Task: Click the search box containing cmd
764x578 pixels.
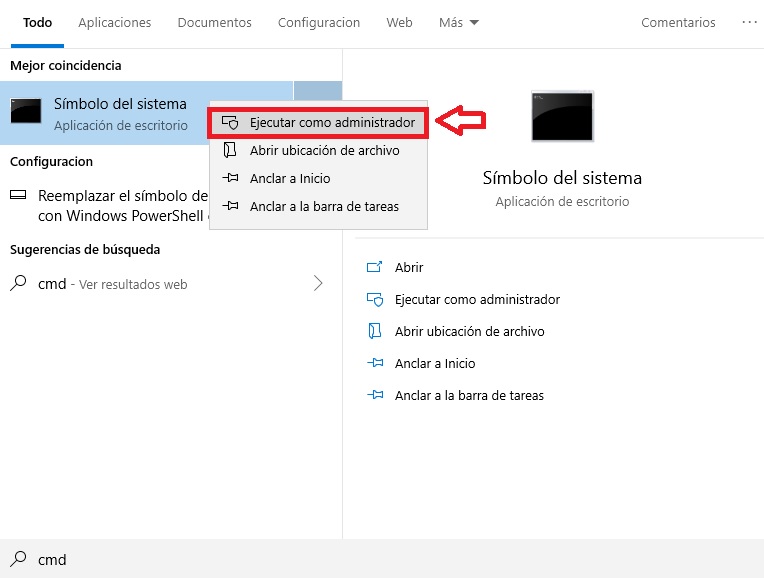Action: 382,559
